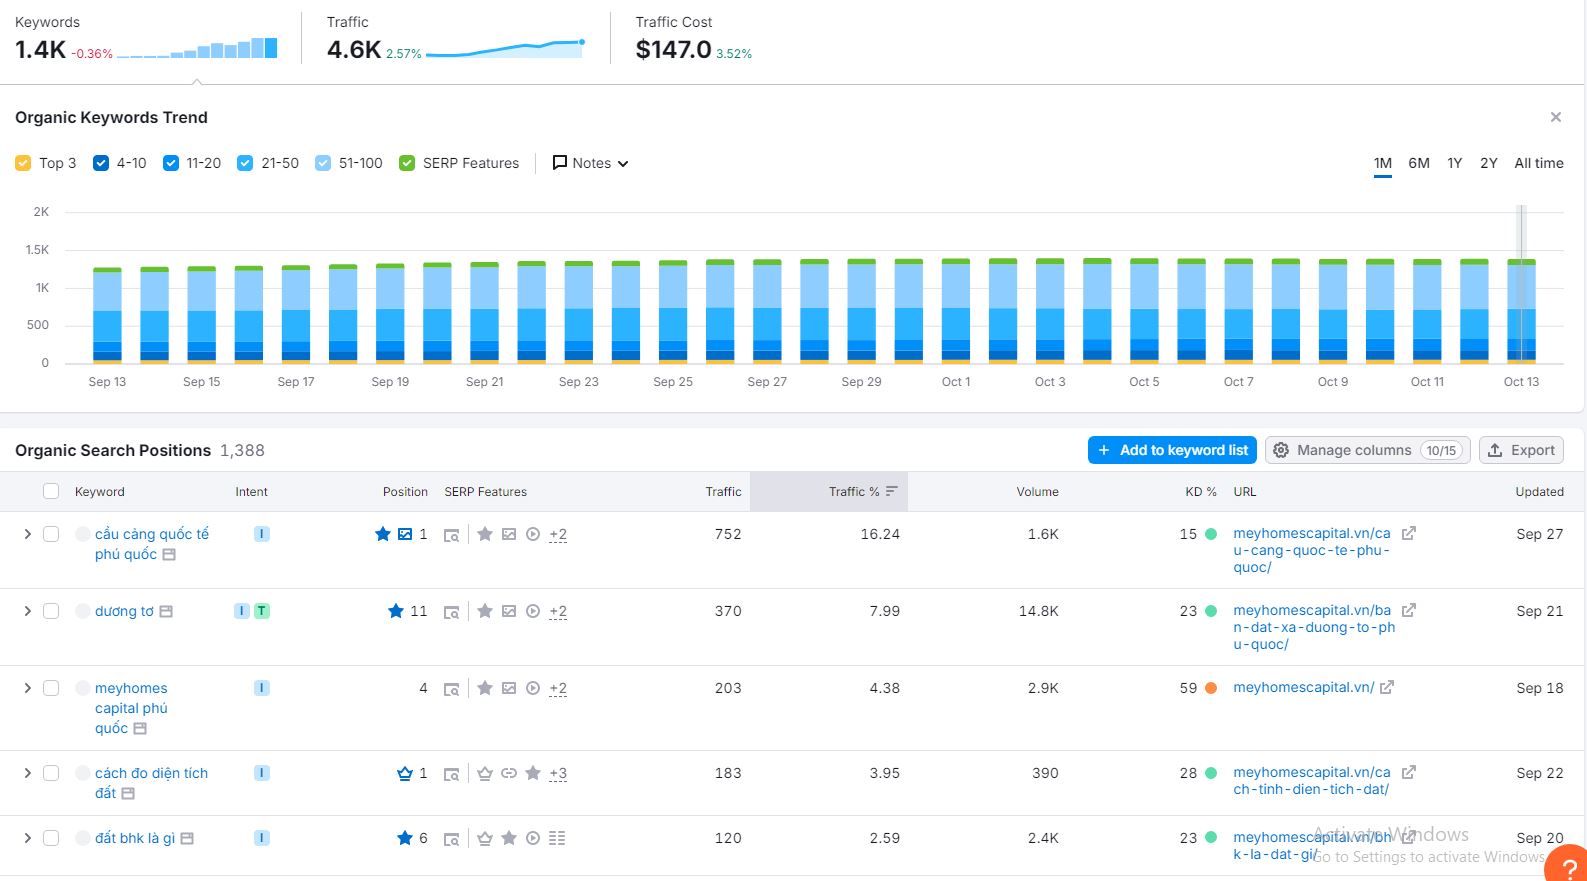Show +2 more SERP features for cầu cảng

[x=558, y=534]
